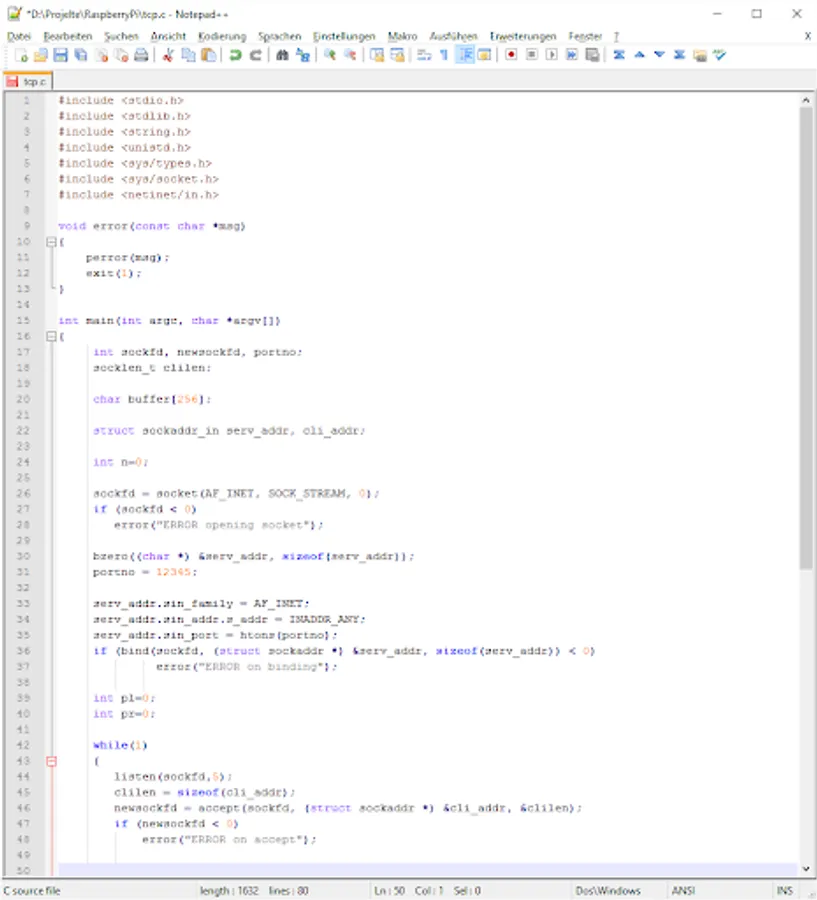Collapse the main function fold at line 16
Screen dimensions: 817x900
point(51,336)
